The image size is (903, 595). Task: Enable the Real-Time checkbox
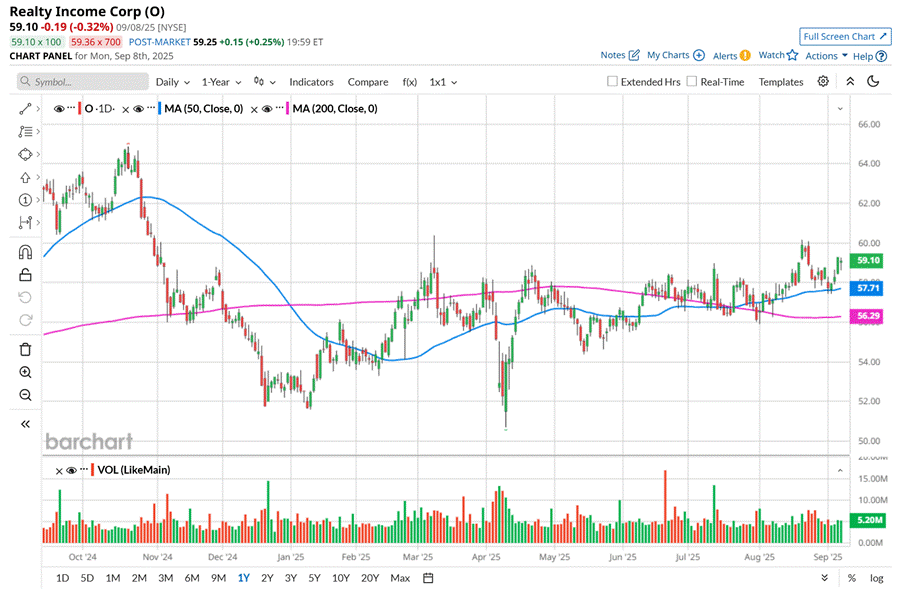[x=692, y=81]
